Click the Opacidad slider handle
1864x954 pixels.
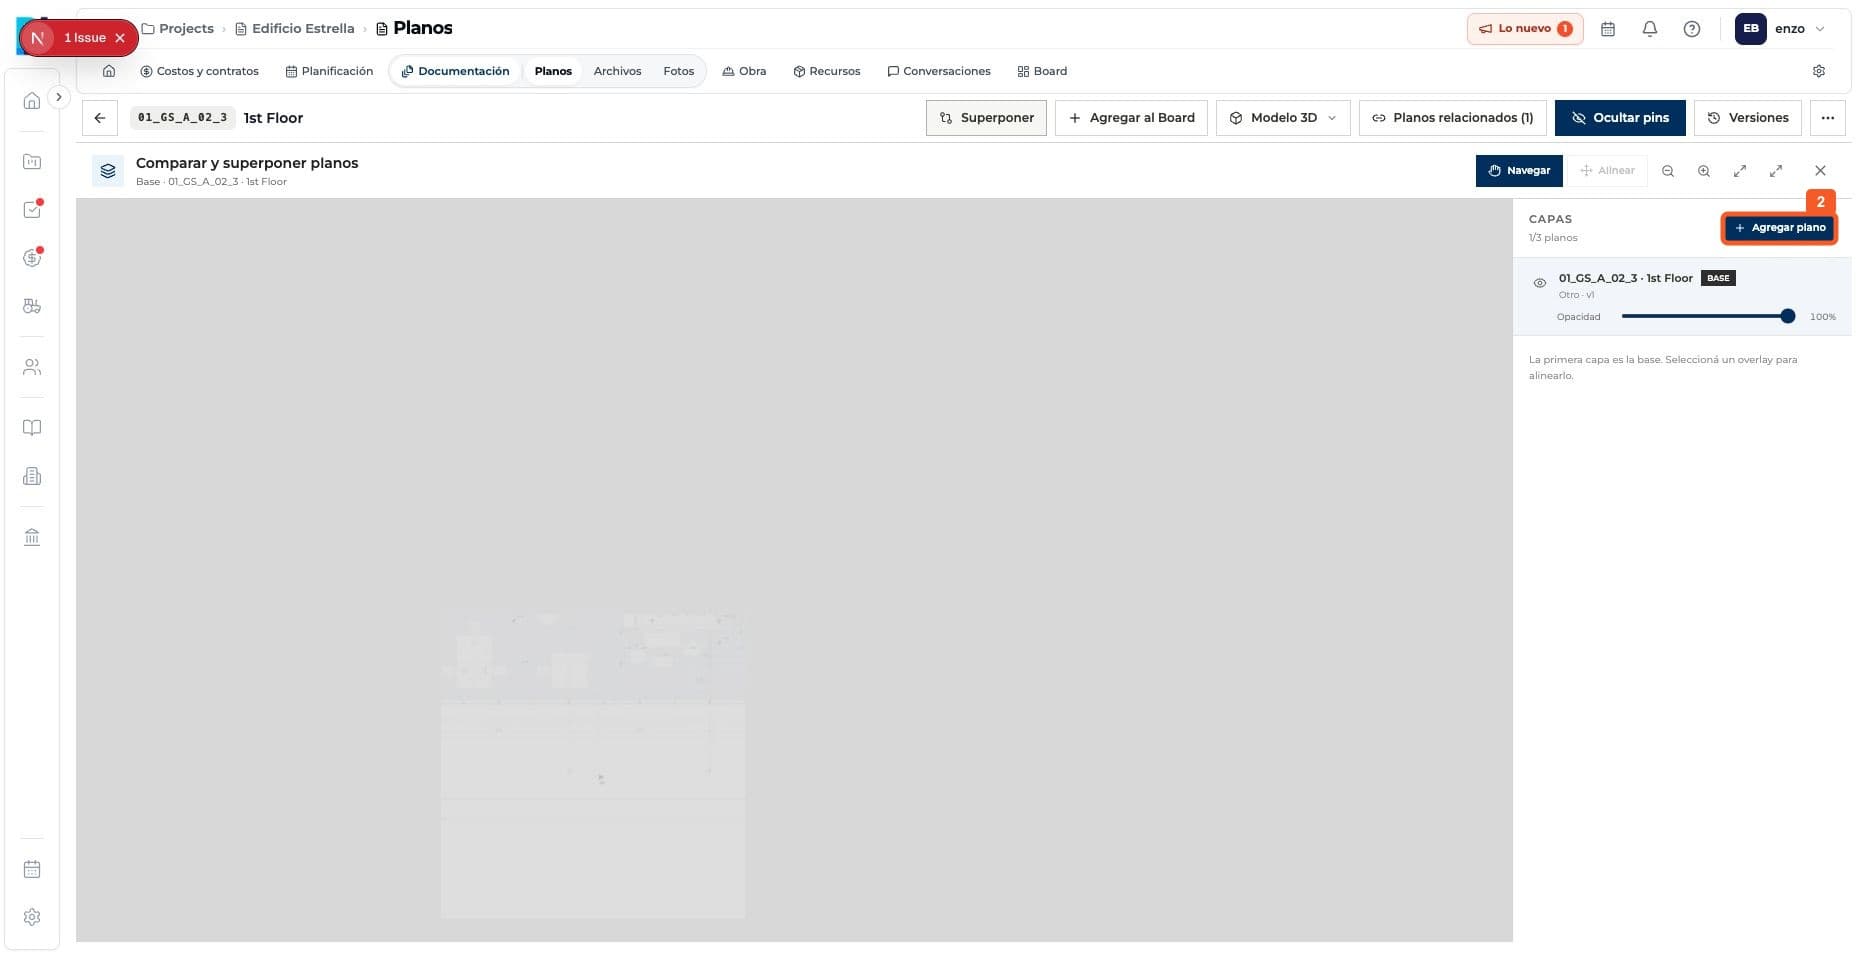(1788, 316)
